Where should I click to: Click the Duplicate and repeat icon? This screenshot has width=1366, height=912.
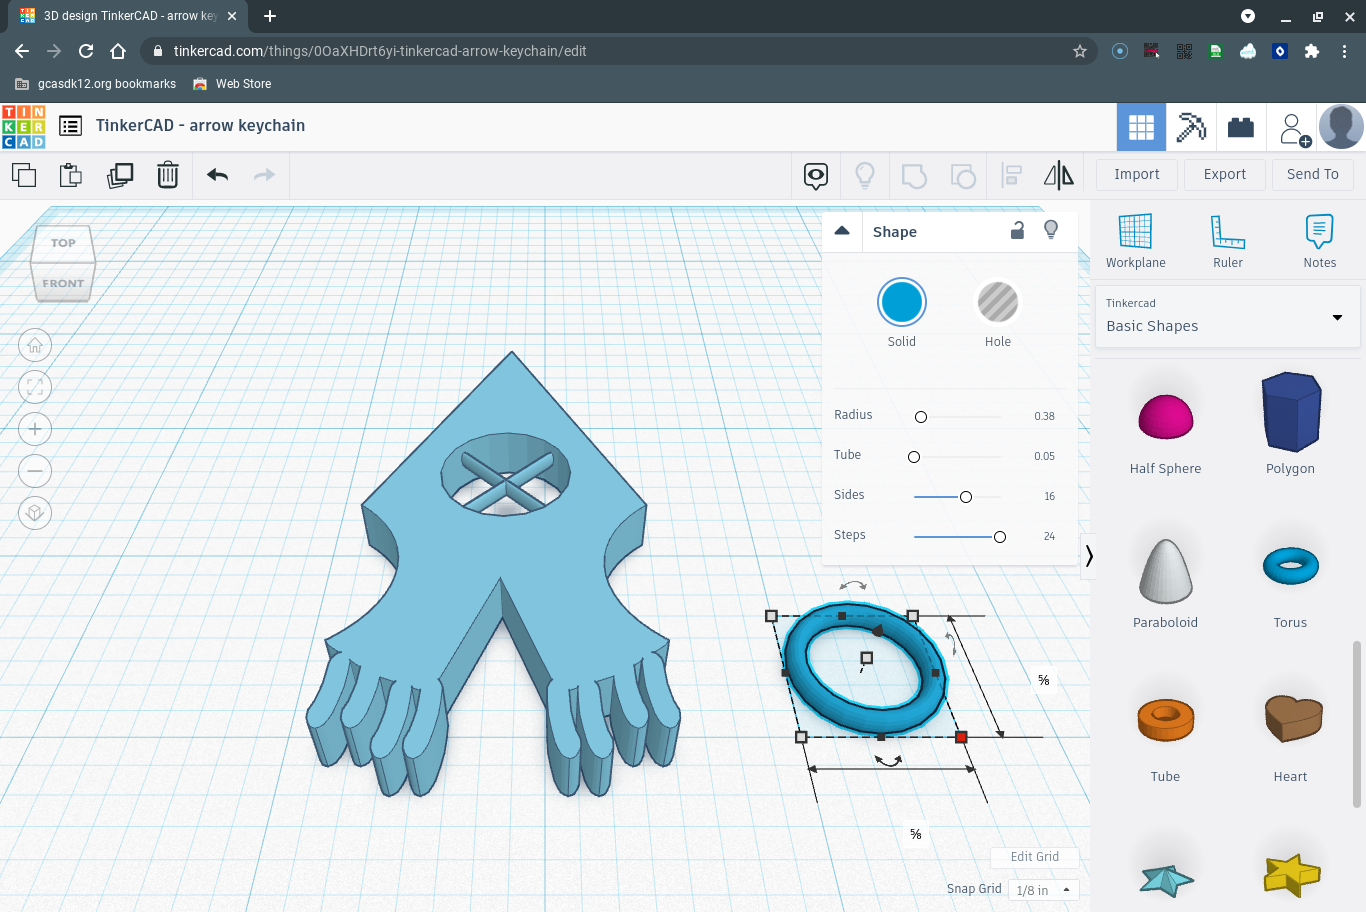click(120, 176)
